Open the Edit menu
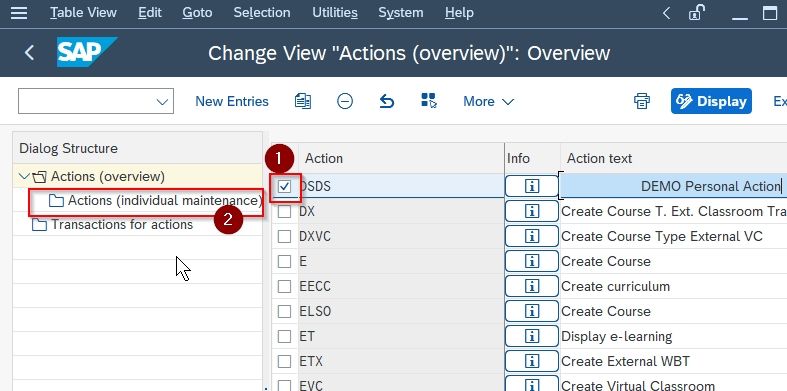Viewport: 787px width, 391px height. coord(150,13)
